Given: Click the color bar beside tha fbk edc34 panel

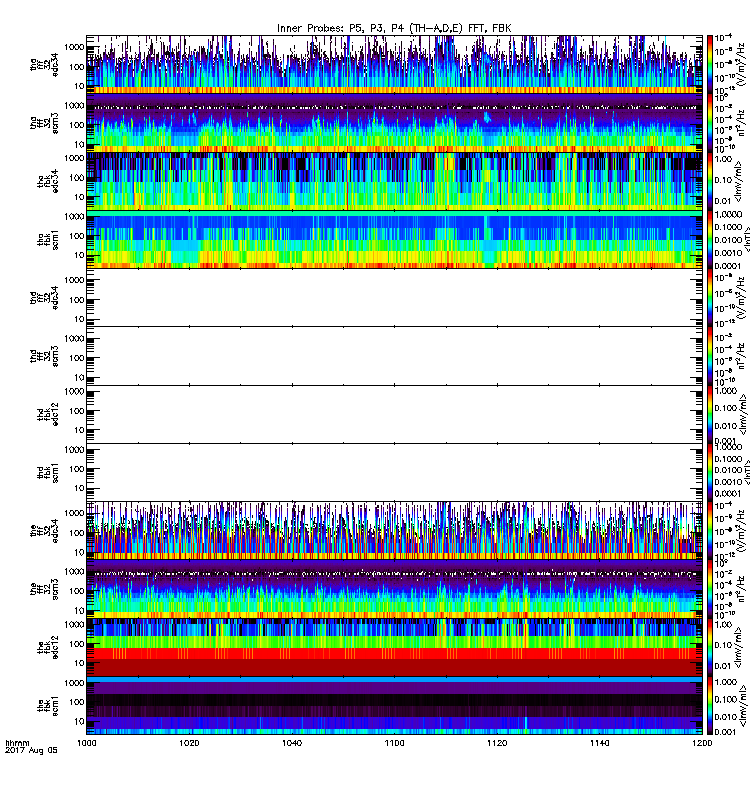Looking at the screenshot, I should tap(710, 182).
